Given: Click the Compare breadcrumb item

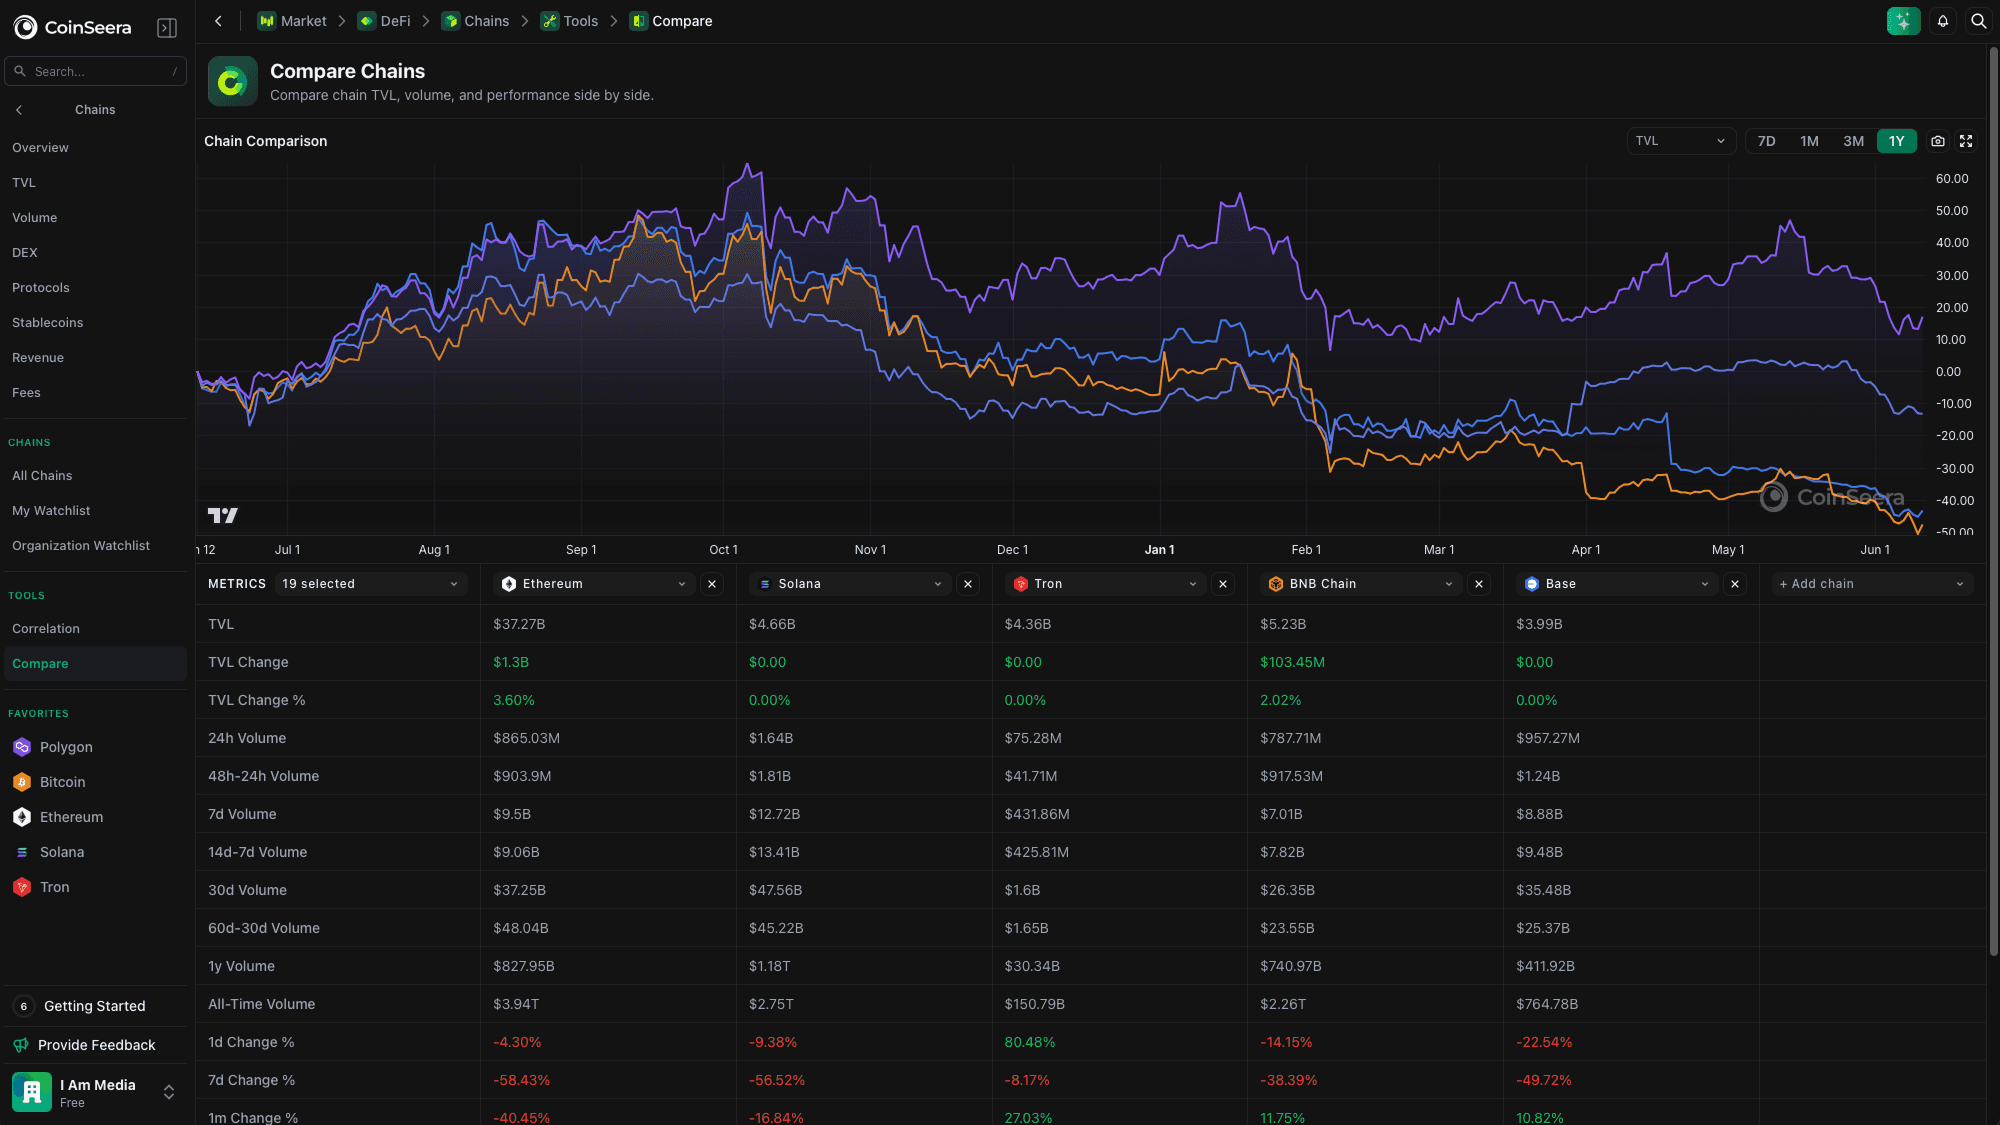Looking at the screenshot, I should click(671, 21).
